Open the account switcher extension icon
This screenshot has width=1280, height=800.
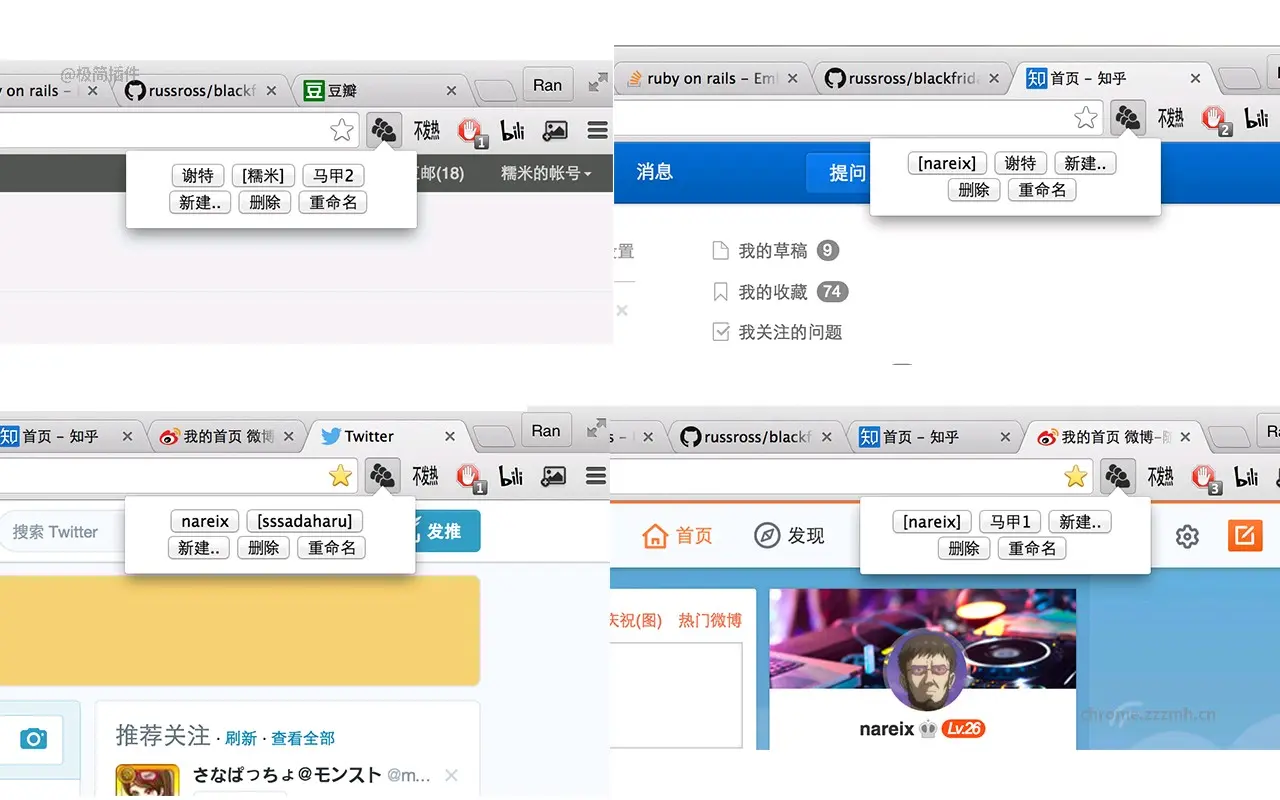[x=383, y=130]
